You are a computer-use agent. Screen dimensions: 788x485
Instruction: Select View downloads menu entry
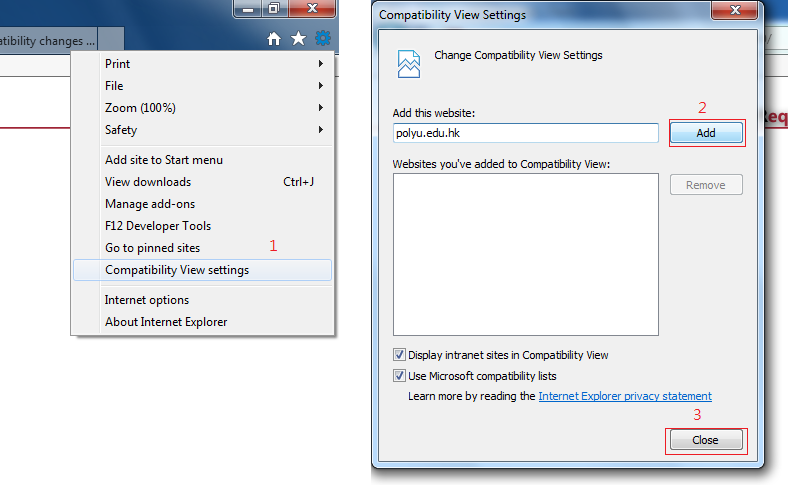click(148, 182)
